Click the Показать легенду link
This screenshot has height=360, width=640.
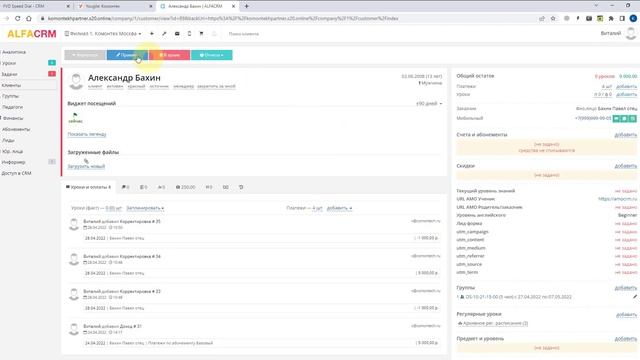coord(87,134)
